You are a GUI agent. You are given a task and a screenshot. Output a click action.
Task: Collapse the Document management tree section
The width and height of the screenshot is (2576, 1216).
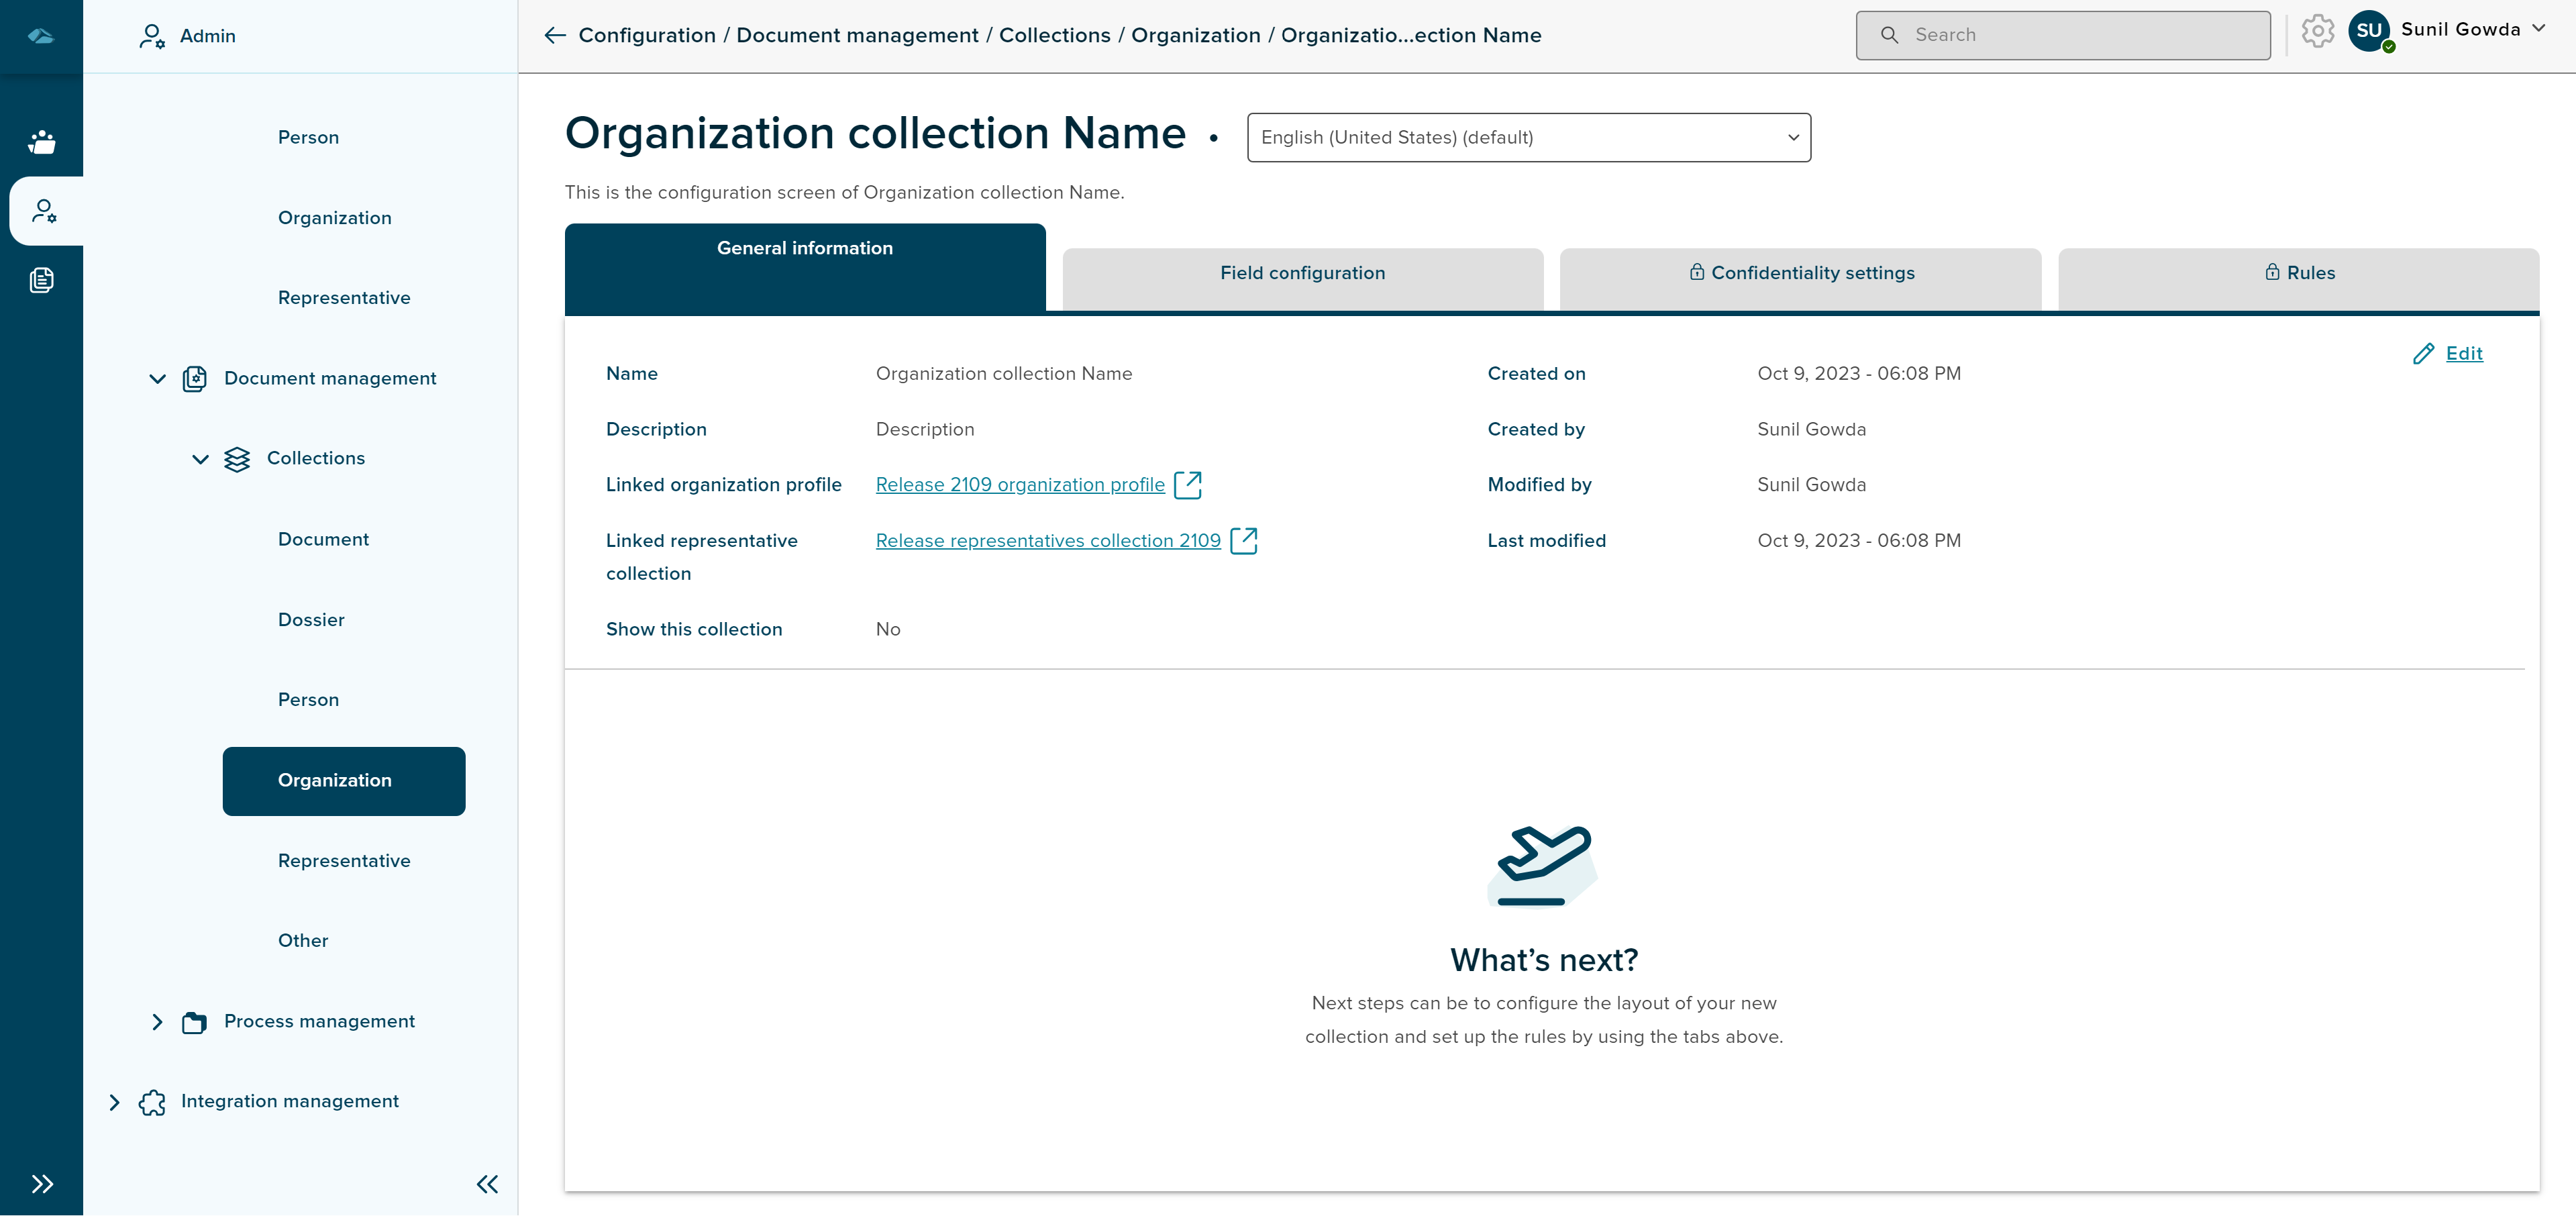157,379
